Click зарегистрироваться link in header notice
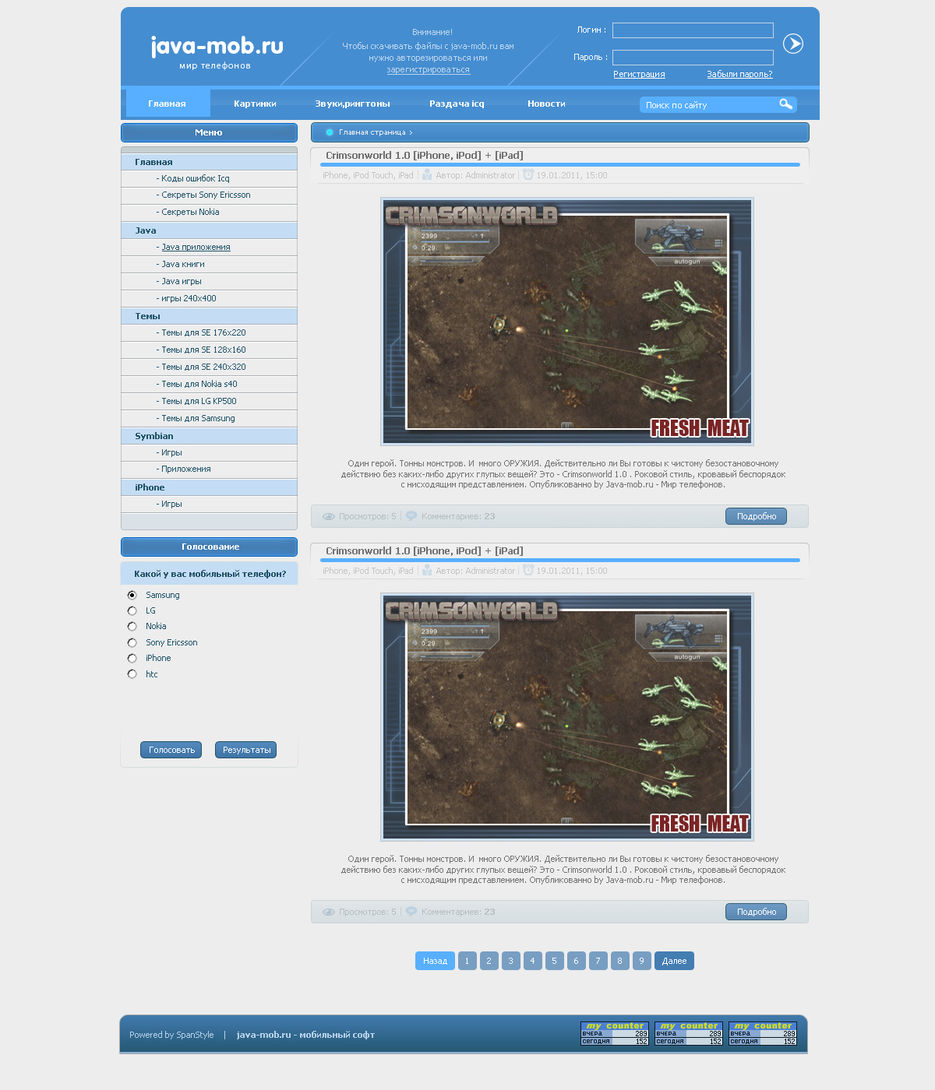Screen dimensions: 935x1090 [x=428, y=70]
